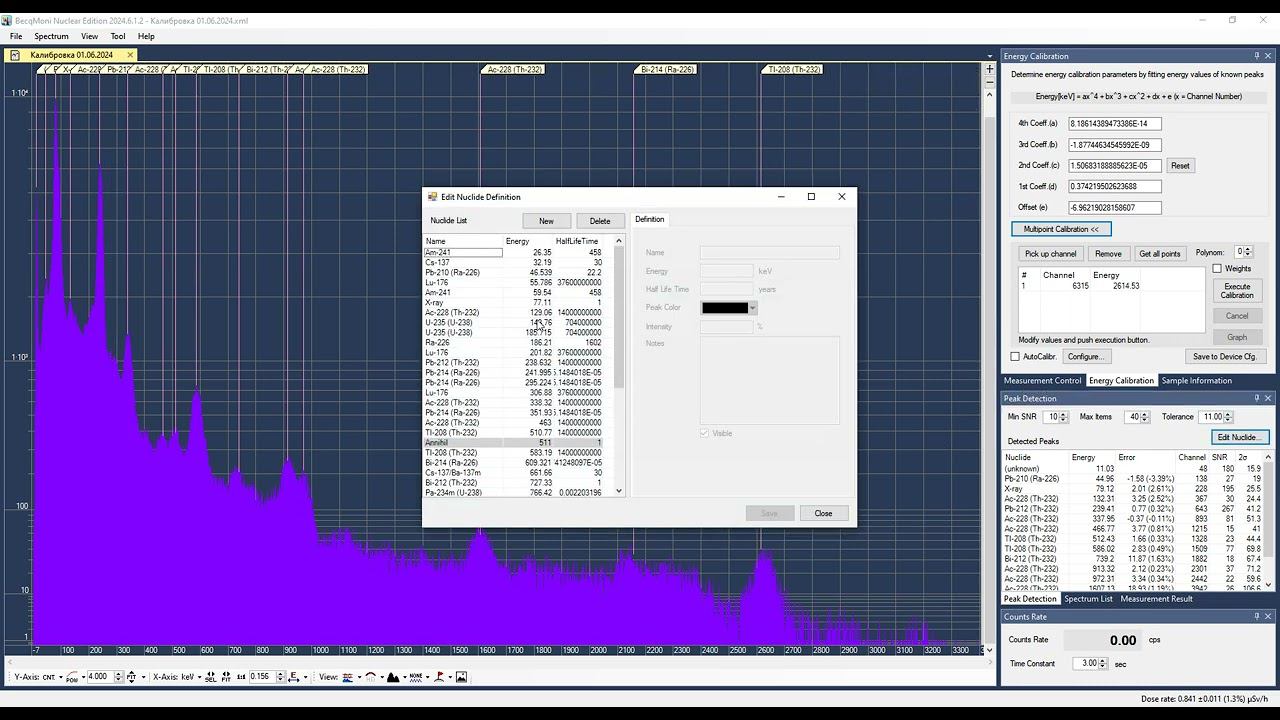This screenshot has width=1280, height=720.
Task: Click the document icon on Калибровка tab
Action: (x=15, y=55)
